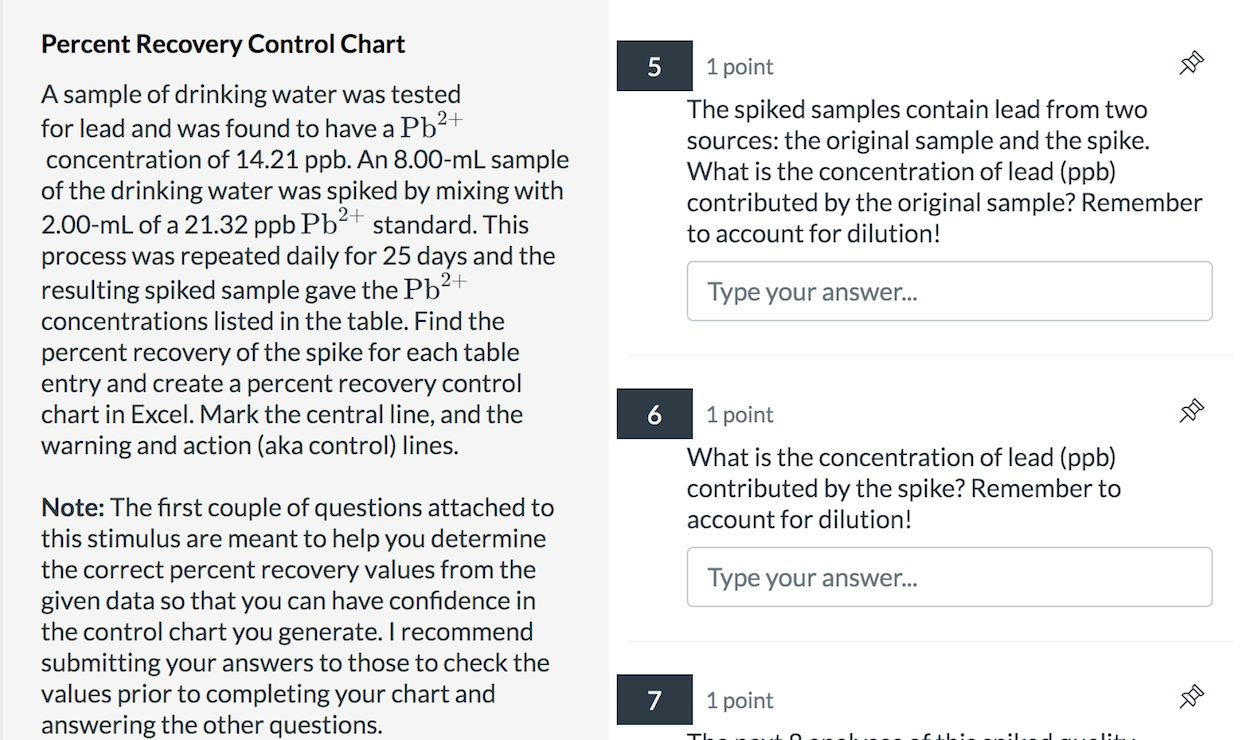This screenshot has width=1244, height=740.
Task: Pin question 5 using the pushpin icon
Action: (x=1191, y=62)
